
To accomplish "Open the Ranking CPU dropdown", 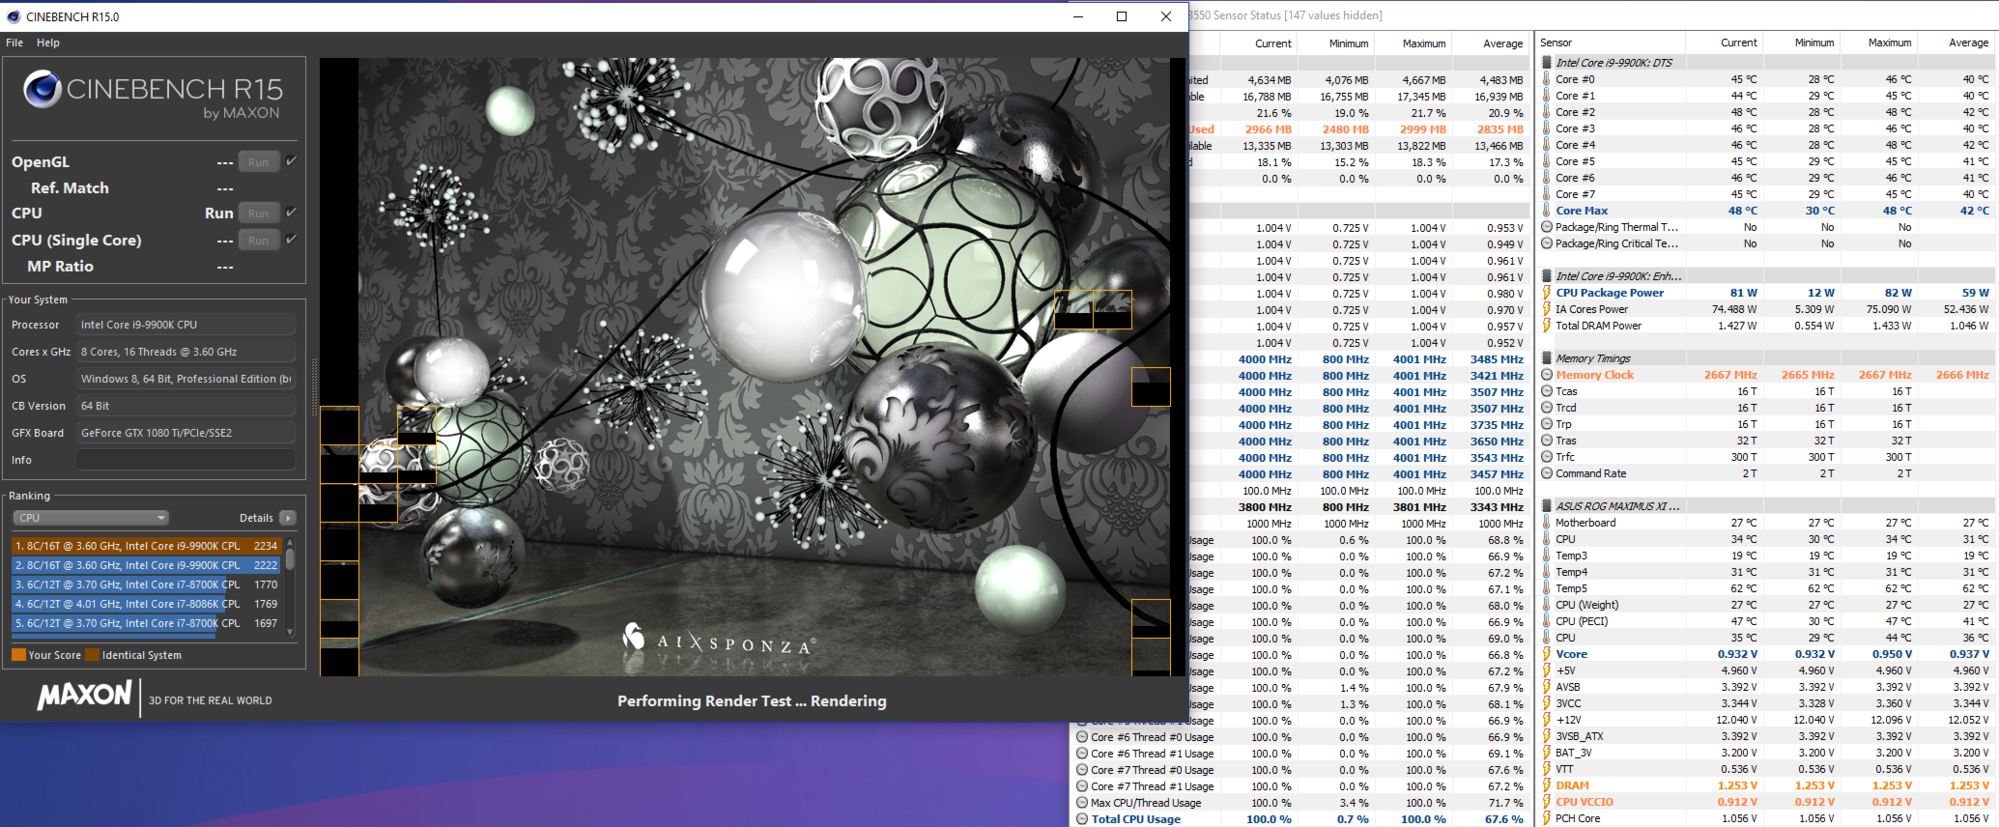I will pos(90,518).
